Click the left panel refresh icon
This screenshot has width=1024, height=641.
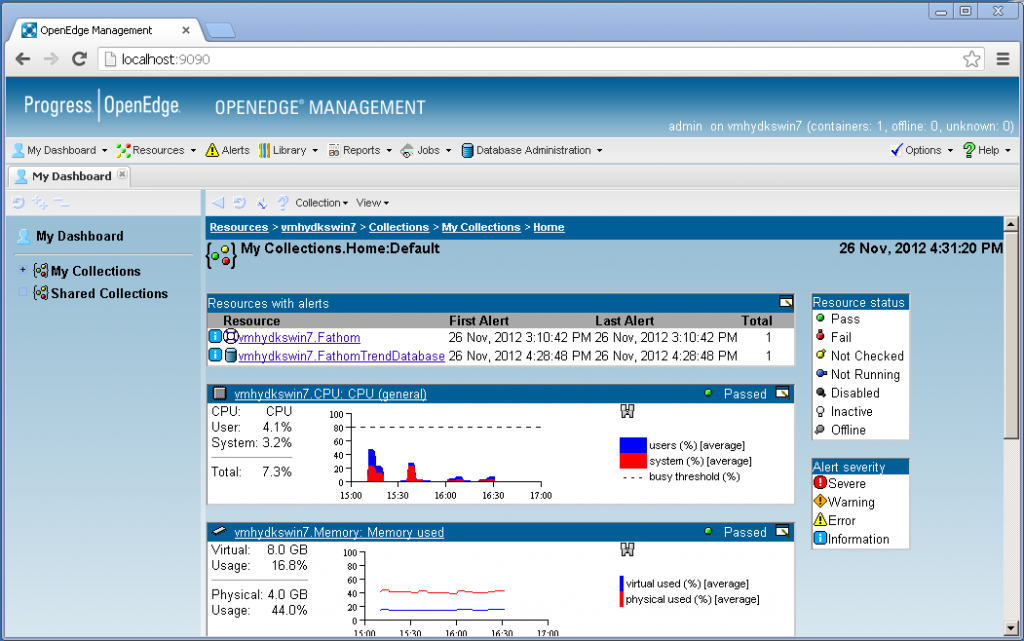(x=18, y=203)
